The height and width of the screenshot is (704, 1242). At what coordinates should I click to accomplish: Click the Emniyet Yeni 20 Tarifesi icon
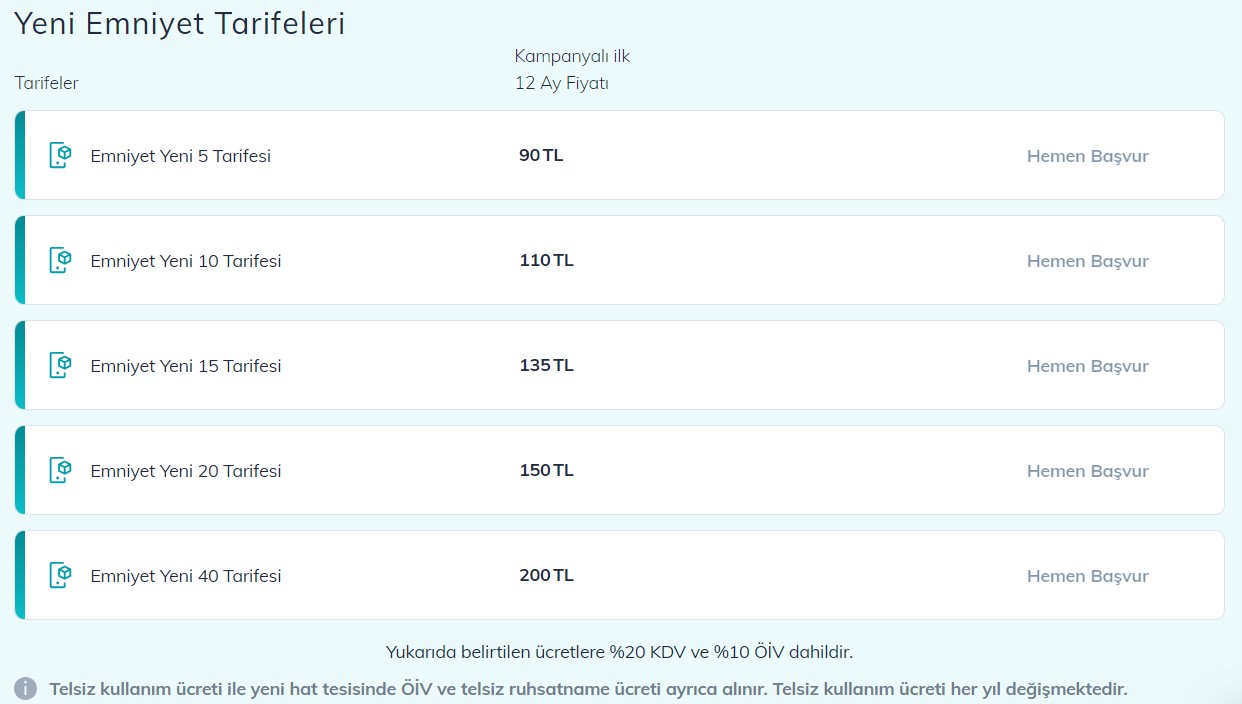pyautogui.click(x=61, y=470)
